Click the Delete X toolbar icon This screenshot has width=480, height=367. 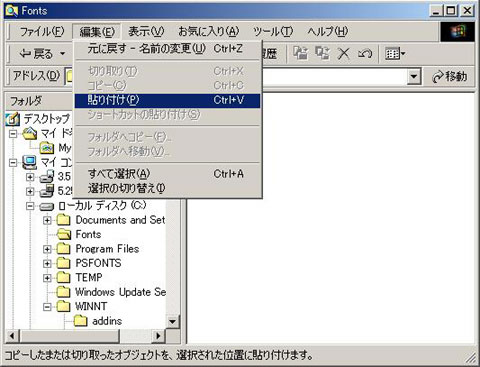344,53
